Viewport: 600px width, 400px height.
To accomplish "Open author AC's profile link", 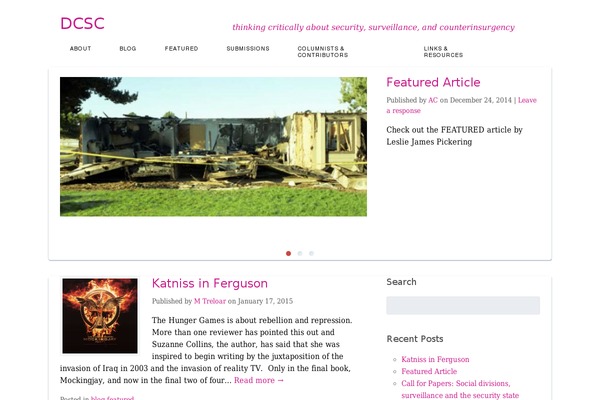I will pos(433,100).
